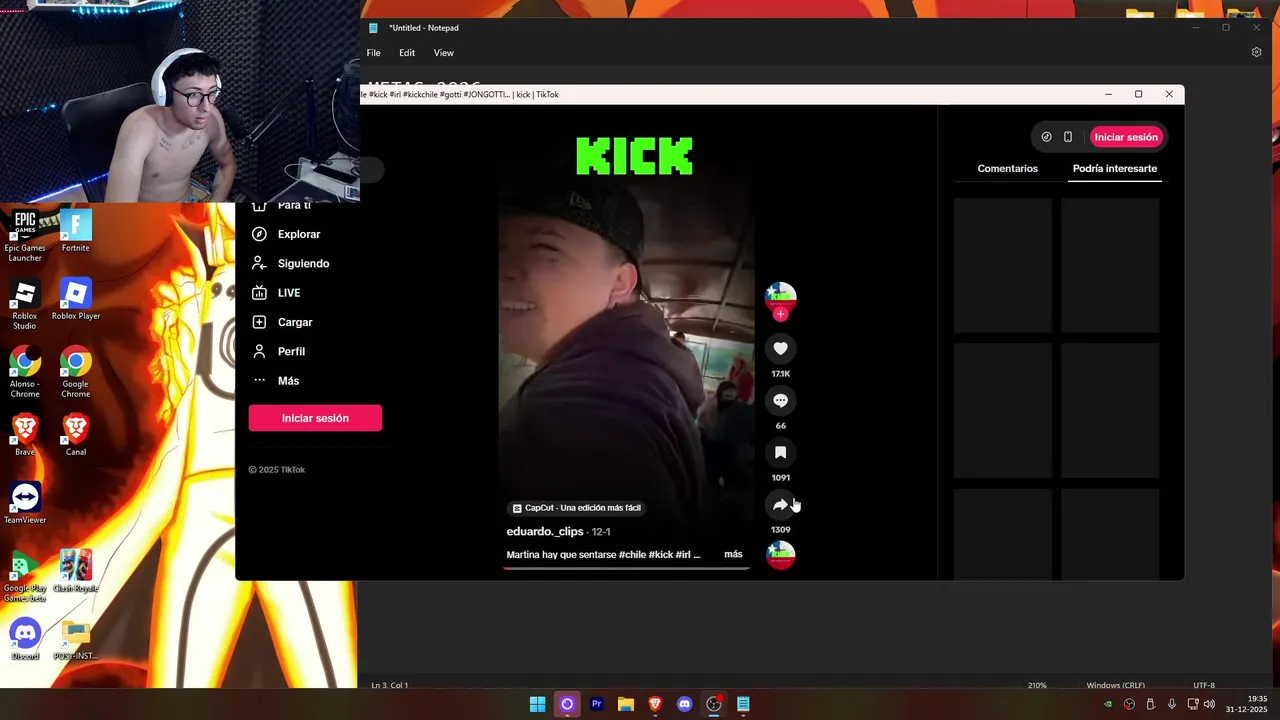Open the first suggested video thumbnail top-left
Viewport: 1280px width, 720px height.
1003,265
